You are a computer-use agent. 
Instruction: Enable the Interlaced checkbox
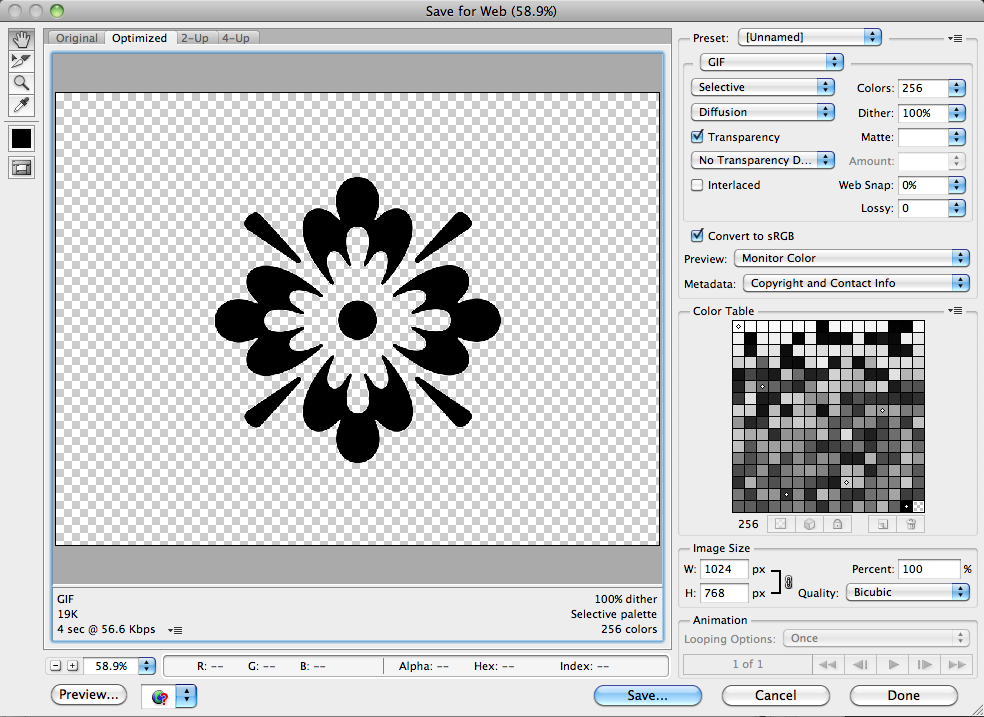pyautogui.click(x=698, y=185)
